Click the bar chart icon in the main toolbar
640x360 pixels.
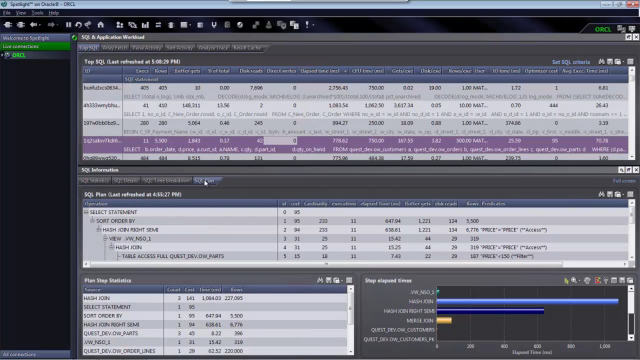145,25
